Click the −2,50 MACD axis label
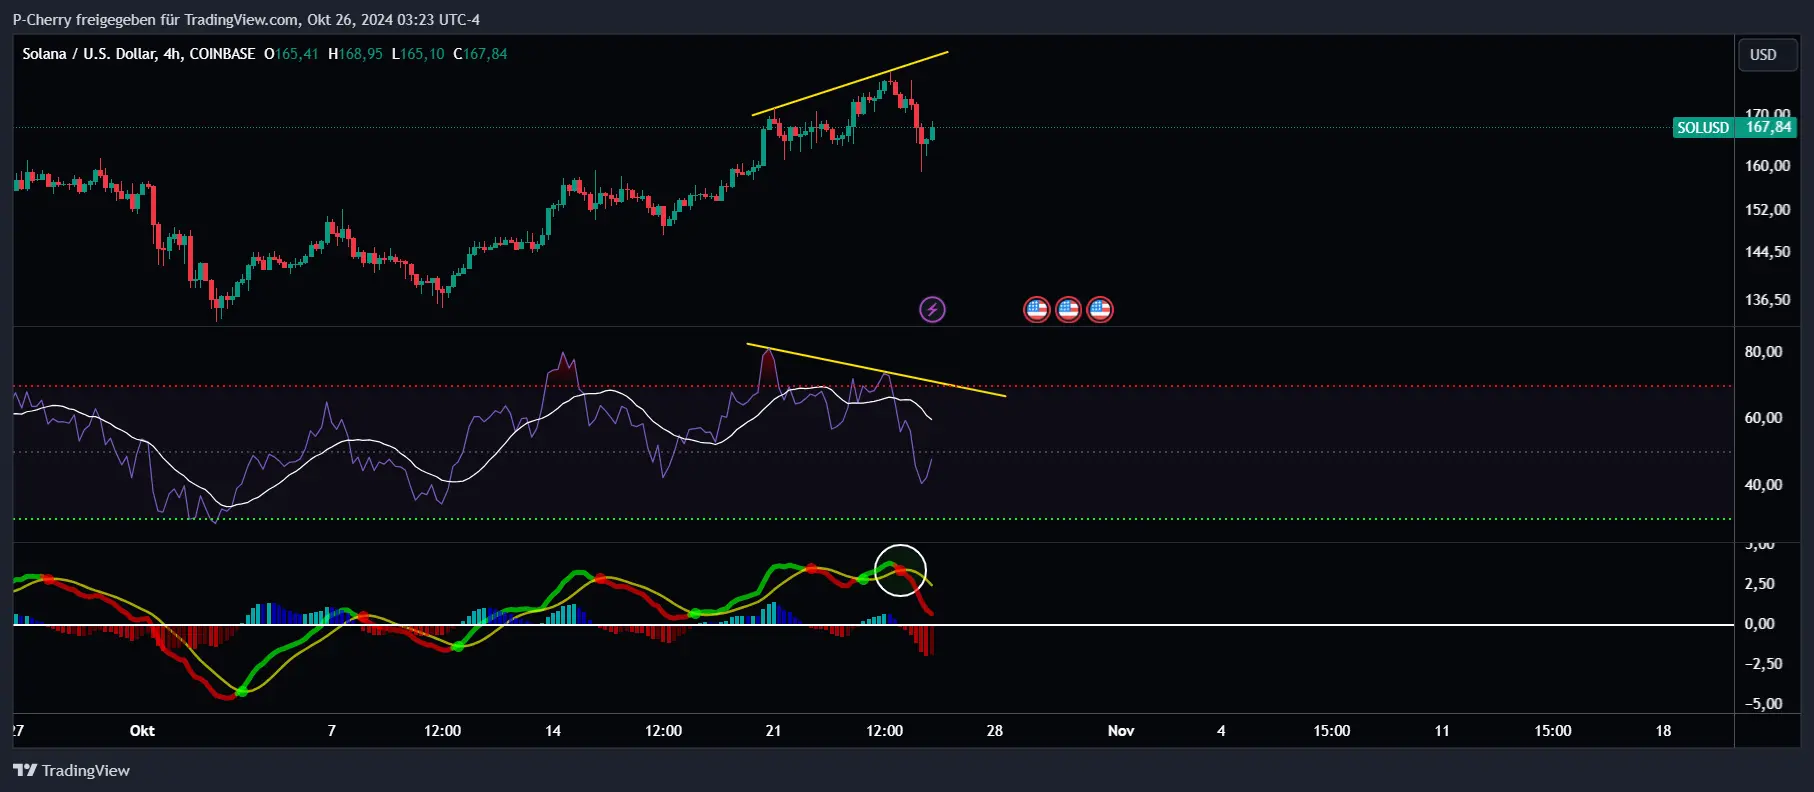This screenshot has height=792, width=1814. [1763, 664]
